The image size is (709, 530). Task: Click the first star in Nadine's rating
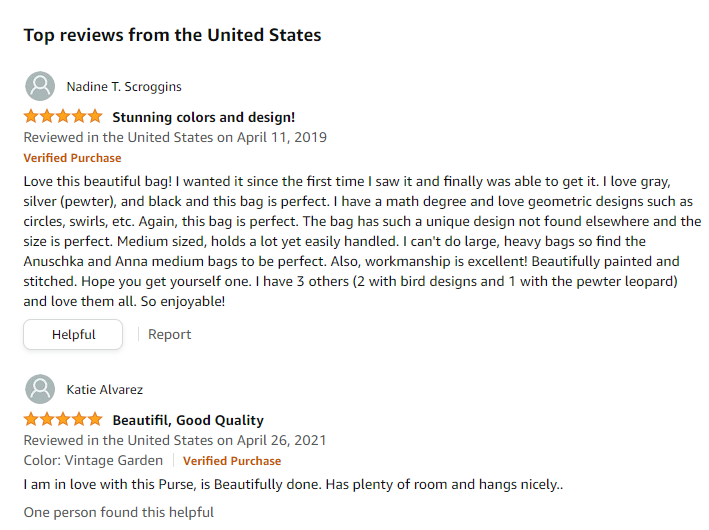coord(32,116)
